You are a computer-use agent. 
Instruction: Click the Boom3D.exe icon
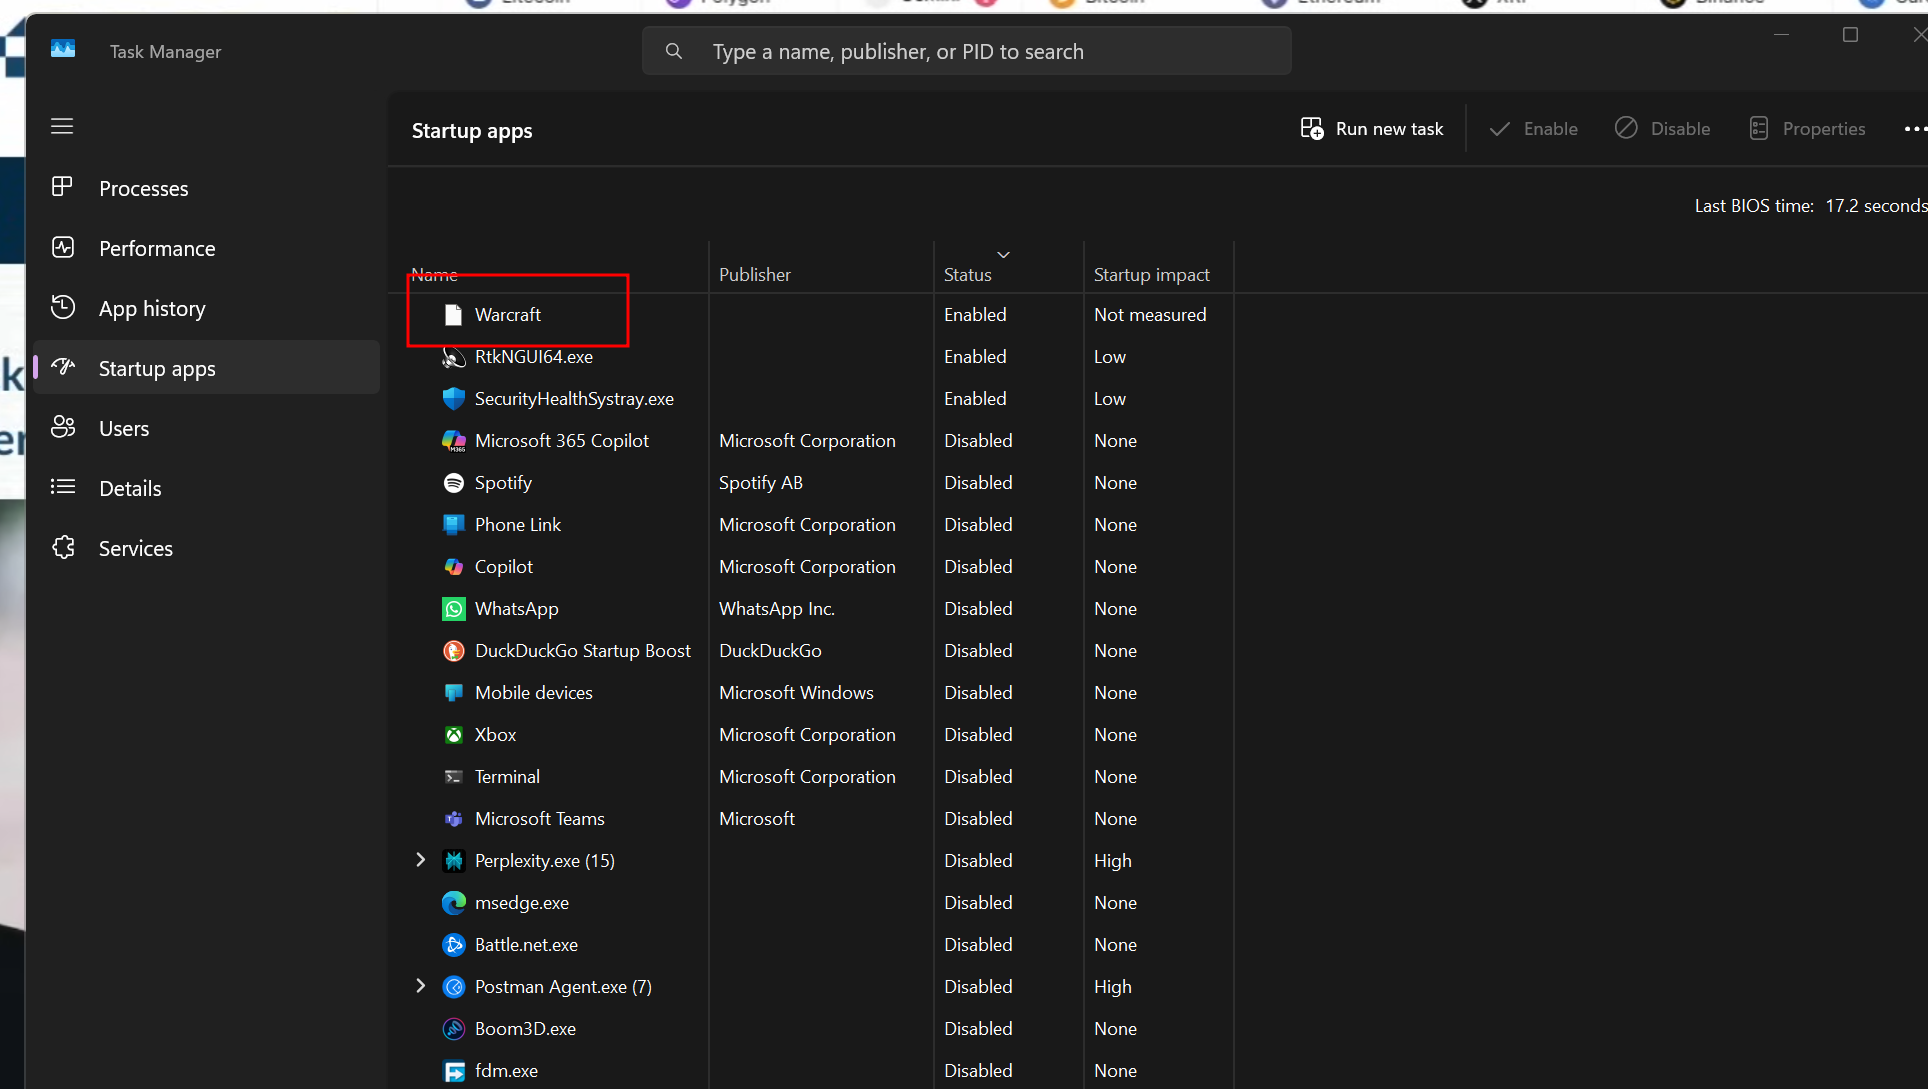coord(454,1029)
